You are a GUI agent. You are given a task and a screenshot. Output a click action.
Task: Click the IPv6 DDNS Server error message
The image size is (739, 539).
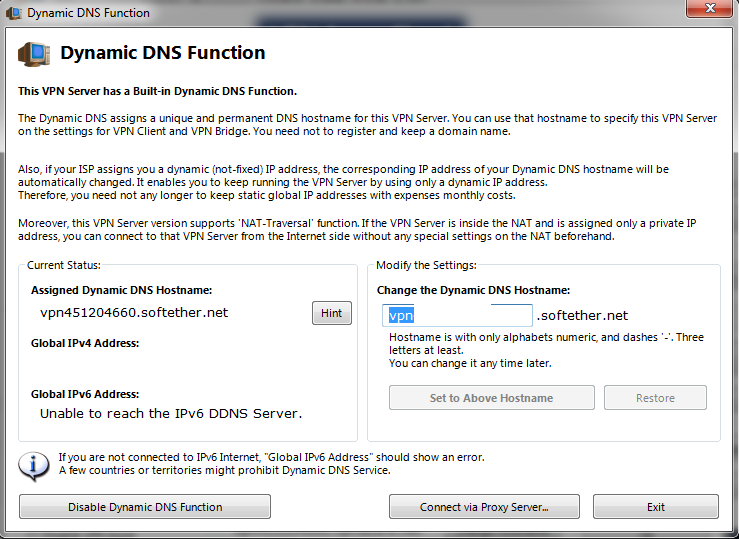pos(171,414)
